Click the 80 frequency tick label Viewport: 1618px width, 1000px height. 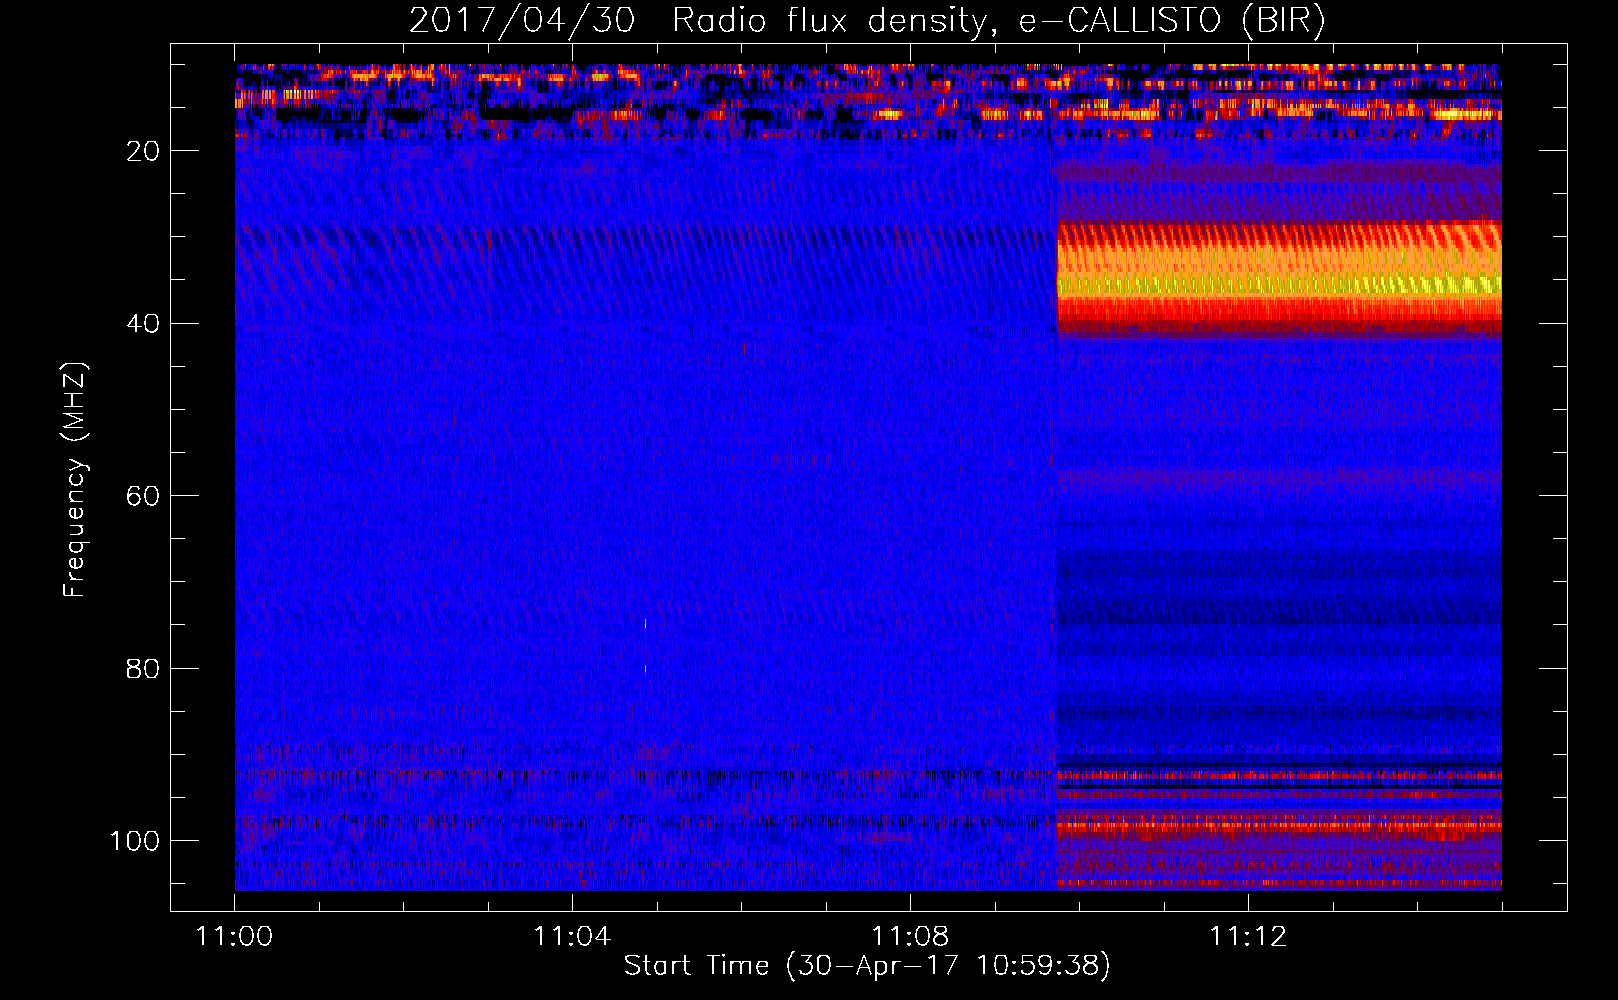pos(143,668)
